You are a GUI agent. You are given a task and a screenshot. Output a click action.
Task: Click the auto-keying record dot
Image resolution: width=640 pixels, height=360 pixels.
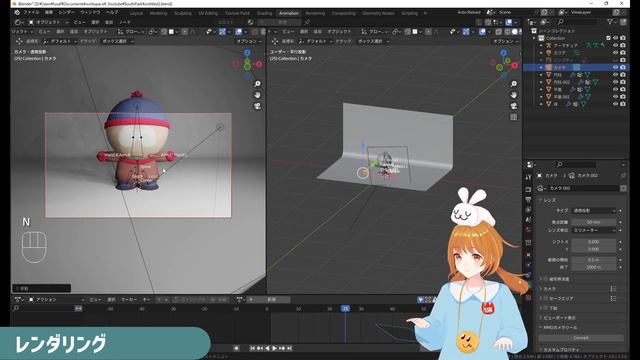(236, 348)
